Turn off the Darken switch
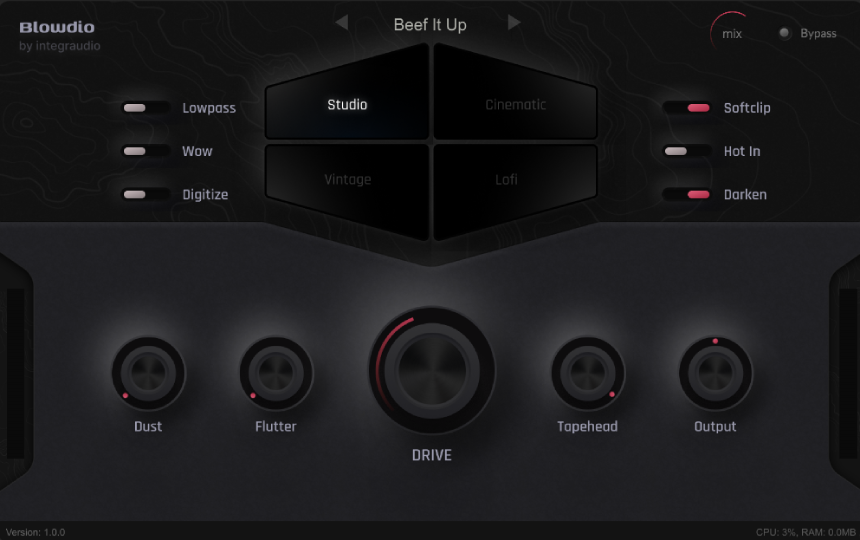 [687, 195]
